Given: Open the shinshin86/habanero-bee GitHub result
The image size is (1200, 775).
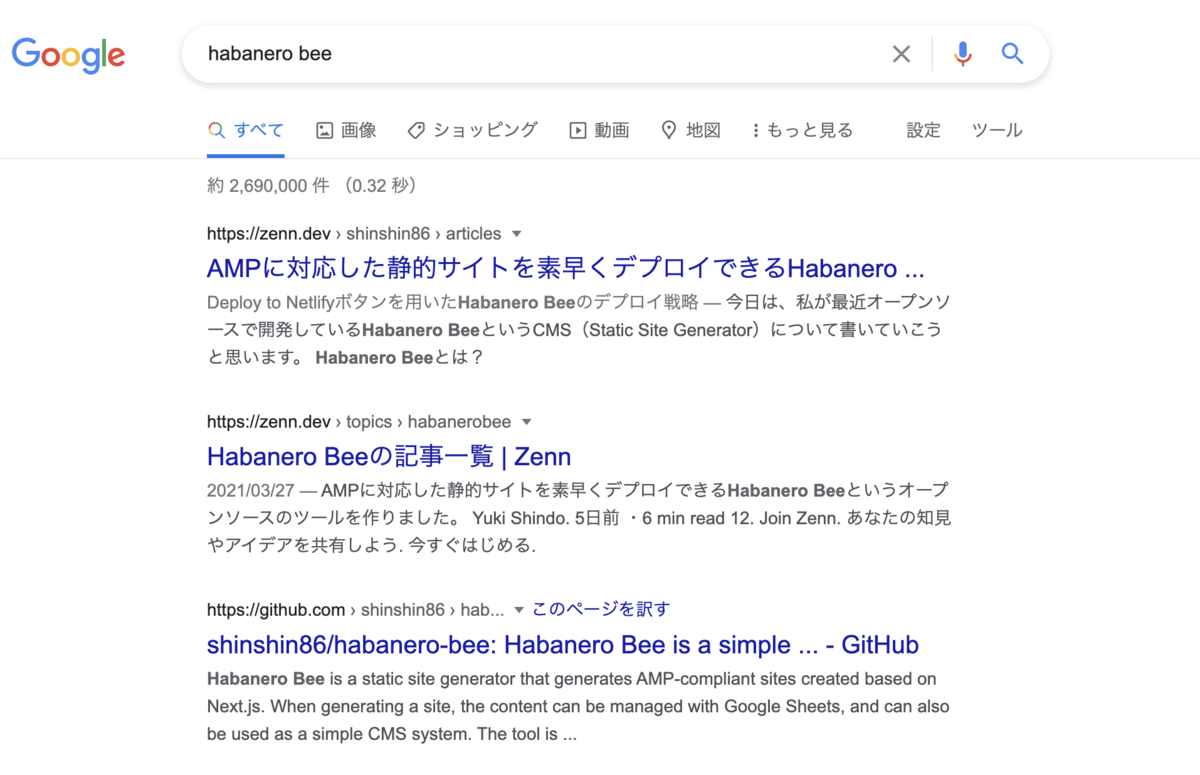Looking at the screenshot, I should point(562,644).
